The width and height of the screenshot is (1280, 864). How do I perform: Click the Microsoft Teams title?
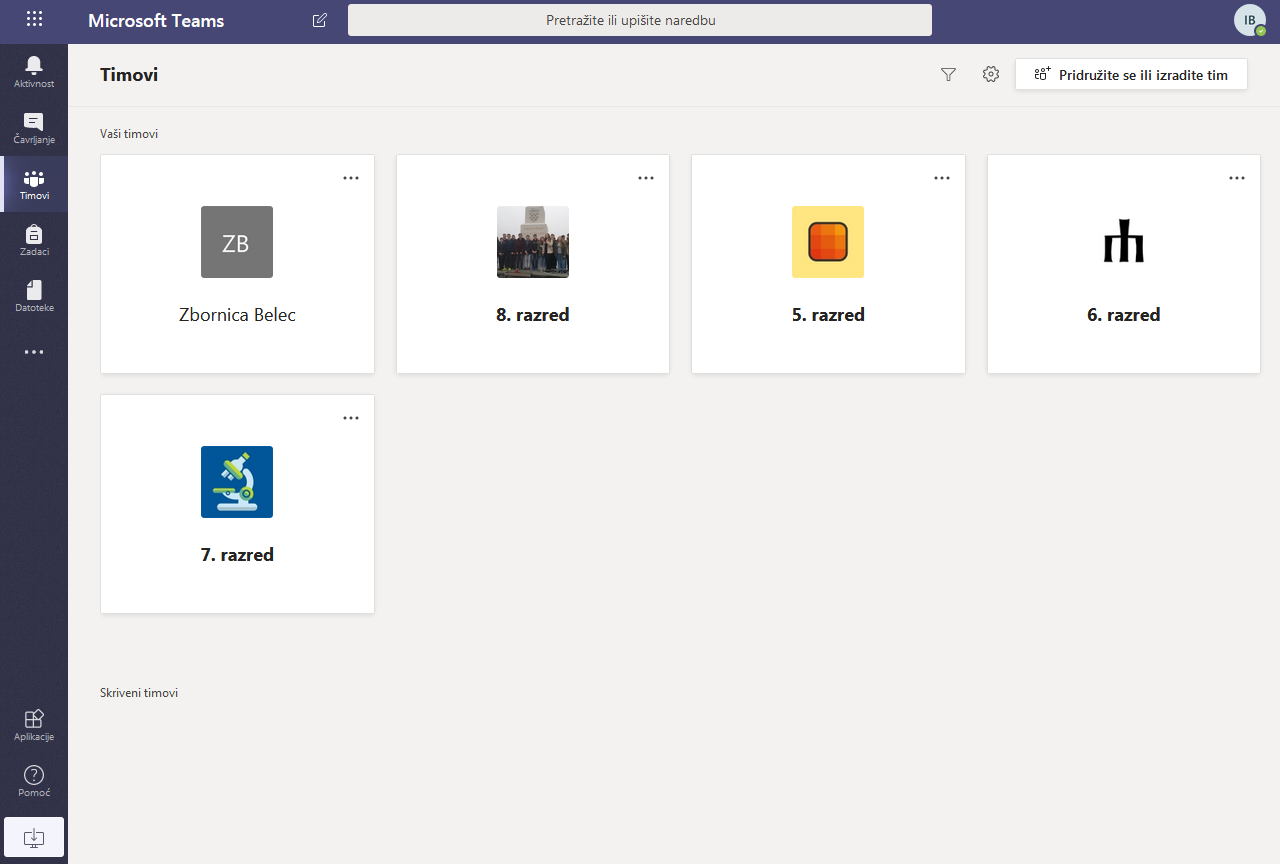(x=156, y=21)
